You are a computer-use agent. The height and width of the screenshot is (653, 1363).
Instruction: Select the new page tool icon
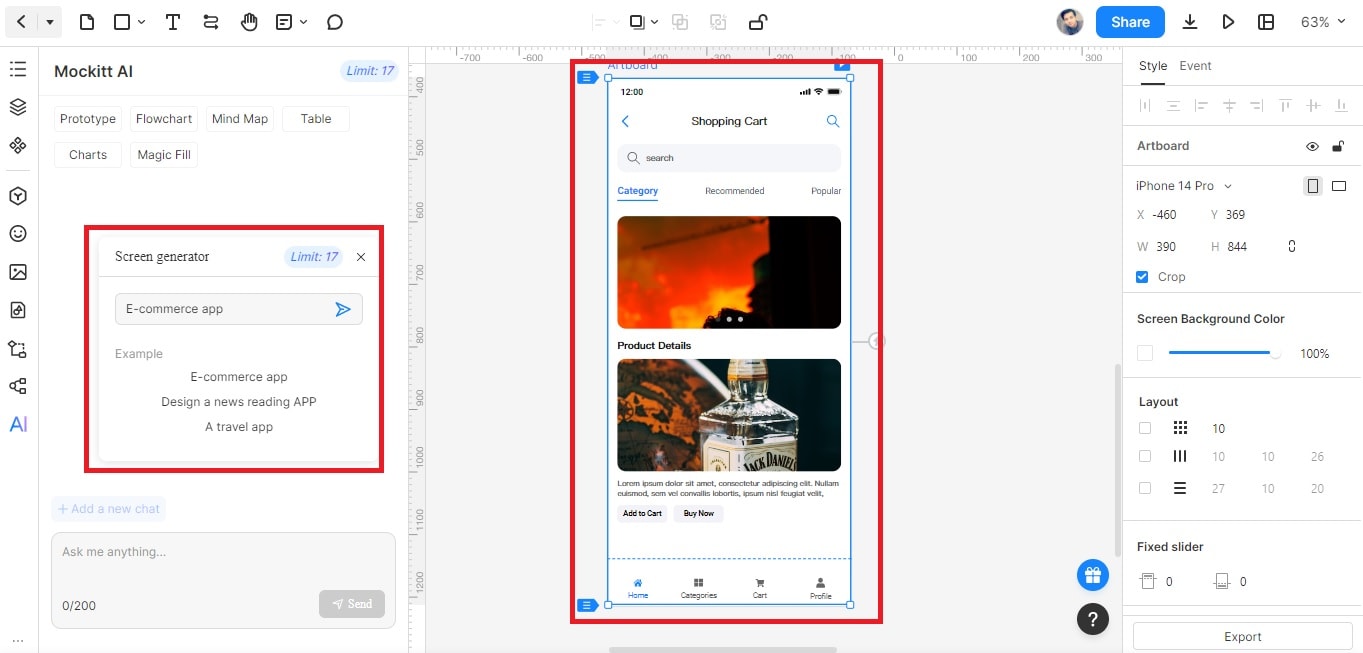[x=87, y=21]
